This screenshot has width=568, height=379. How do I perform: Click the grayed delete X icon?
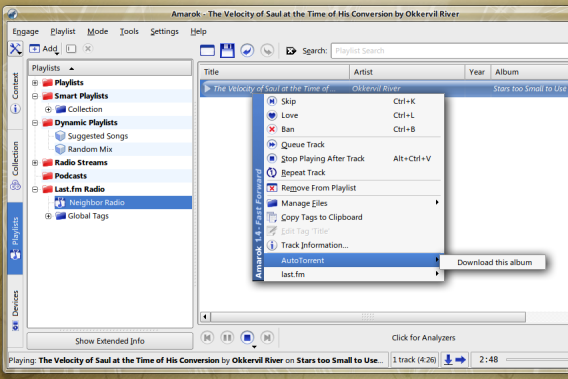(x=88, y=48)
